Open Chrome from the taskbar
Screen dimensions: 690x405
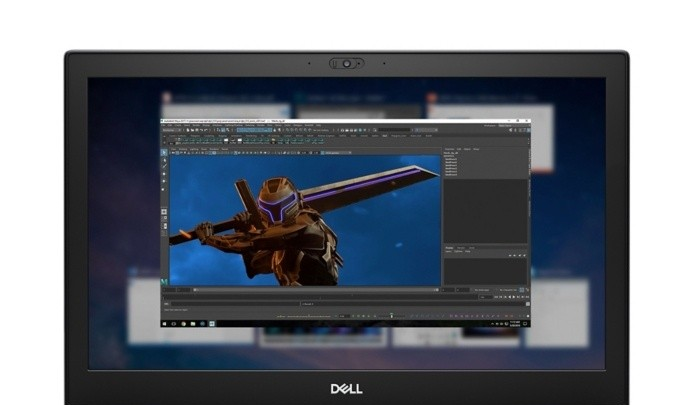click(184, 324)
